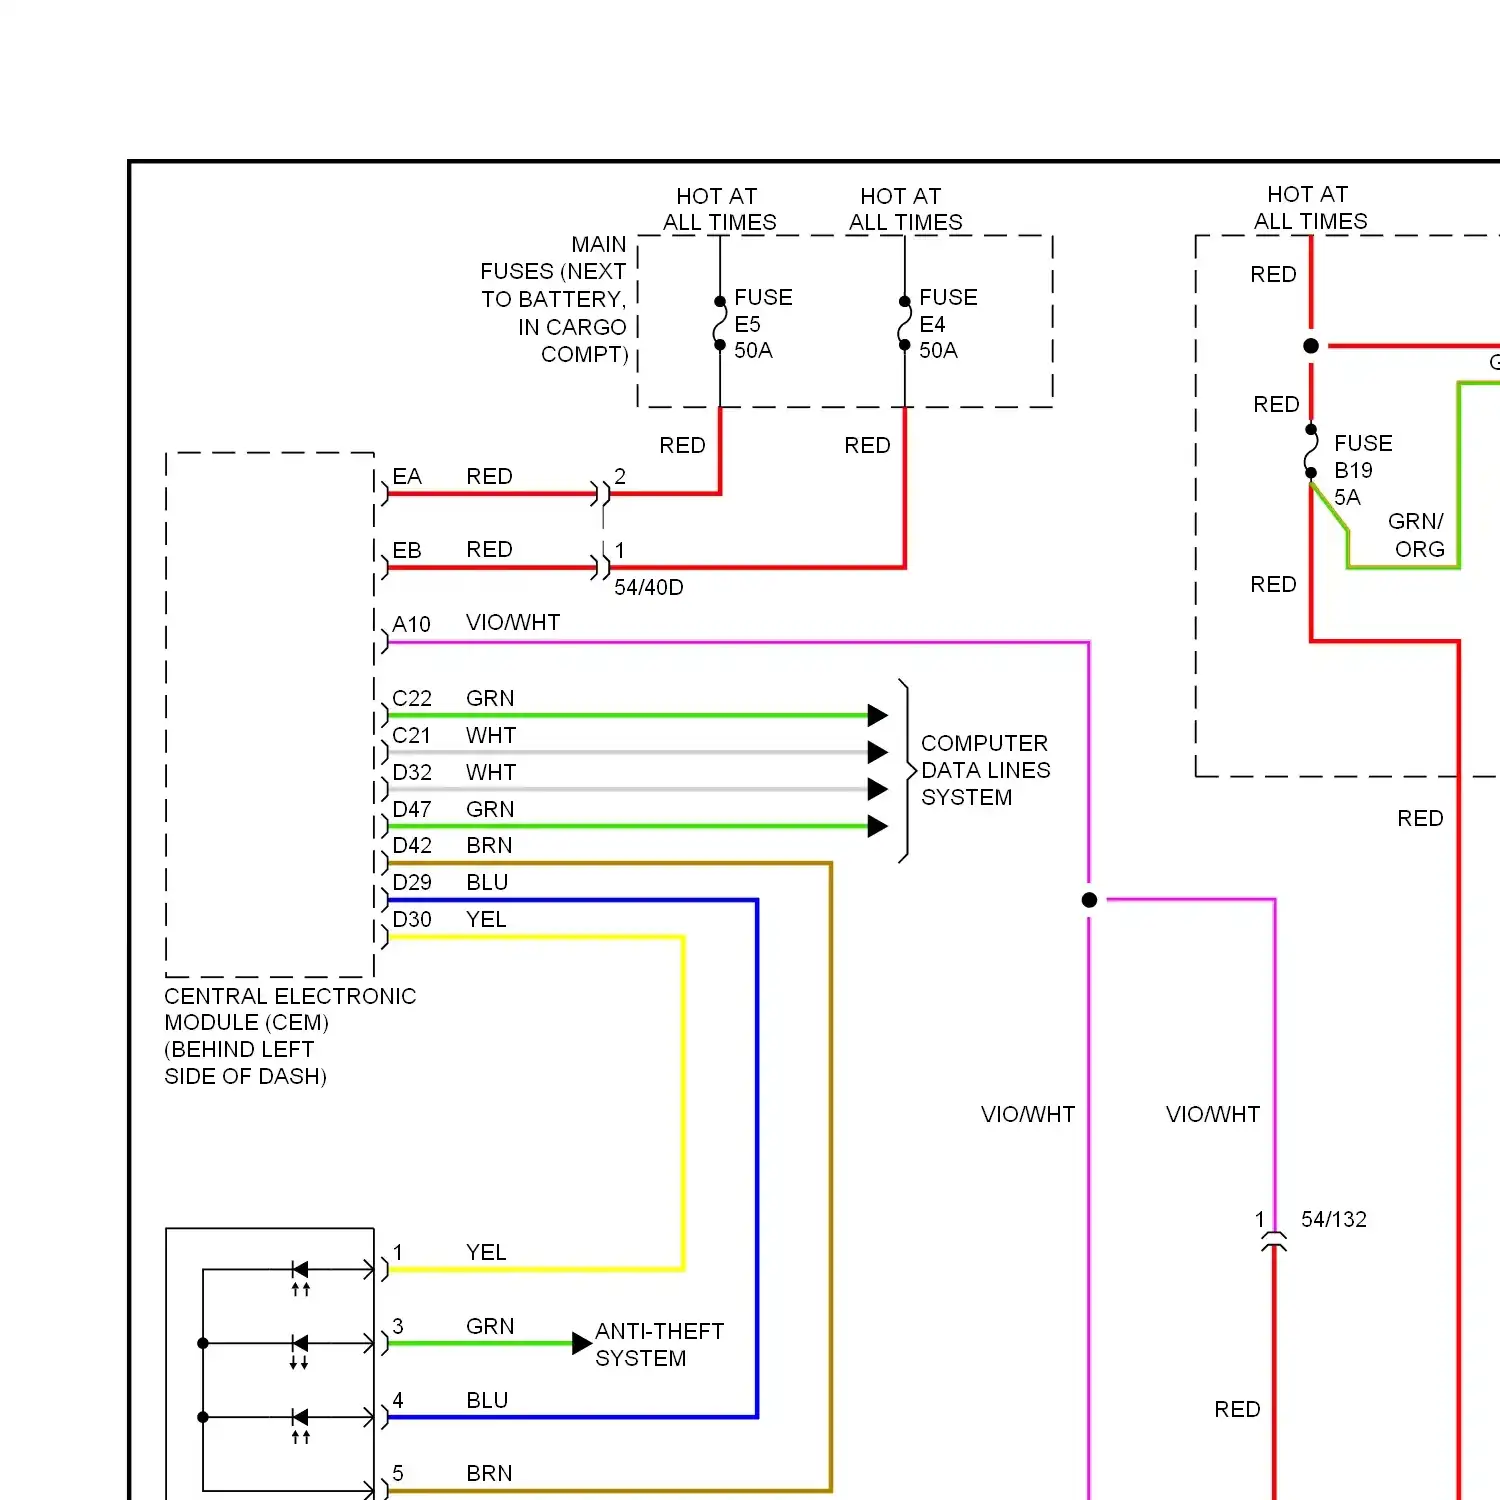Viewport: 1500px width, 1500px height.
Task: Click HOT AT ALL TIMES above fuse E5
Action: pos(719,209)
